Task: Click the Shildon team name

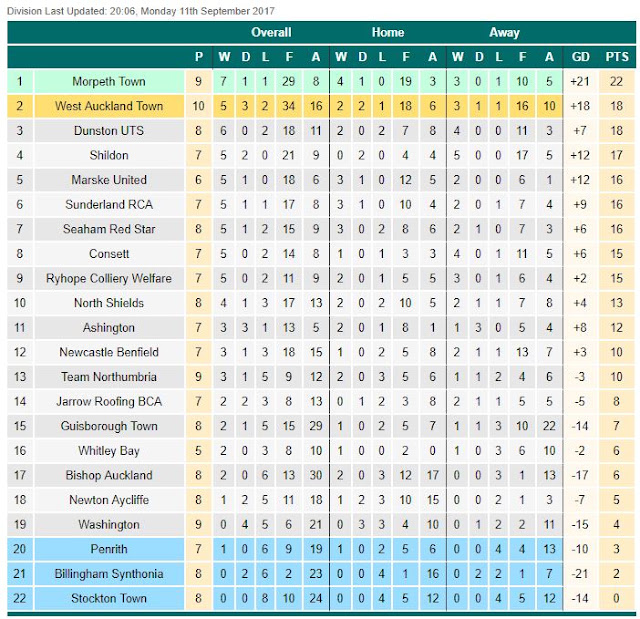Action: click(109, 155)
